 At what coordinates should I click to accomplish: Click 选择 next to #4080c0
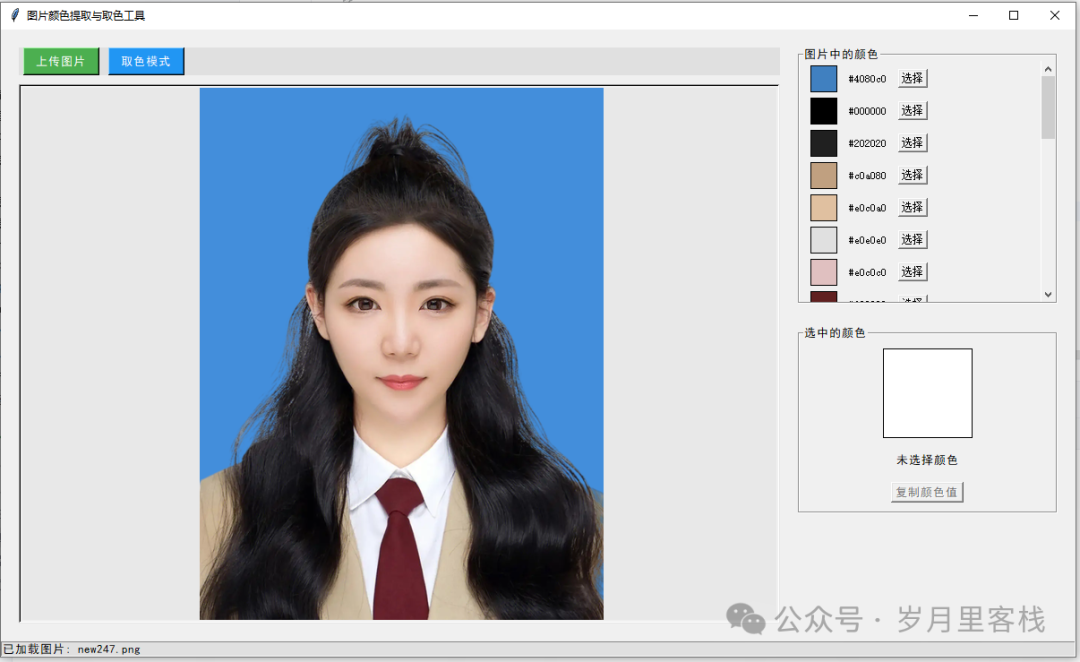(913, 79)
